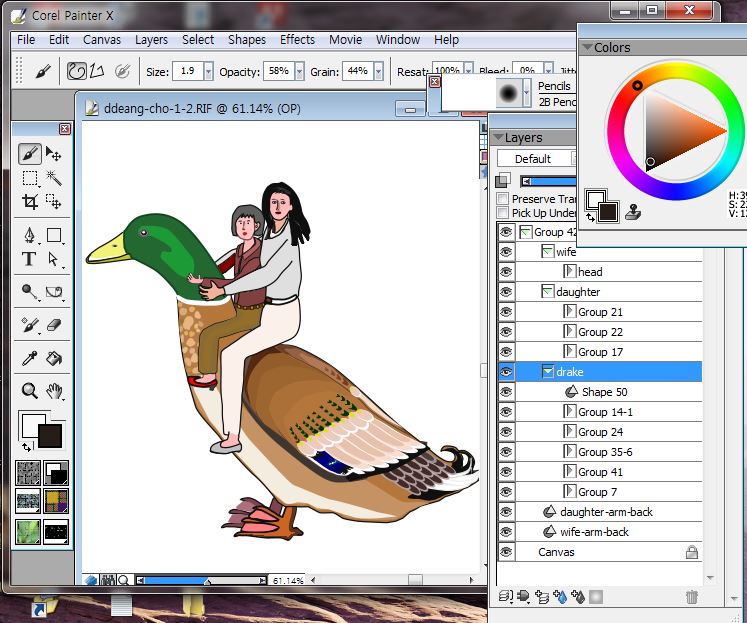This screenshot has height=623, width=747.
Task: Select the Brush tool in the toolbox
Action: [30, 154]
